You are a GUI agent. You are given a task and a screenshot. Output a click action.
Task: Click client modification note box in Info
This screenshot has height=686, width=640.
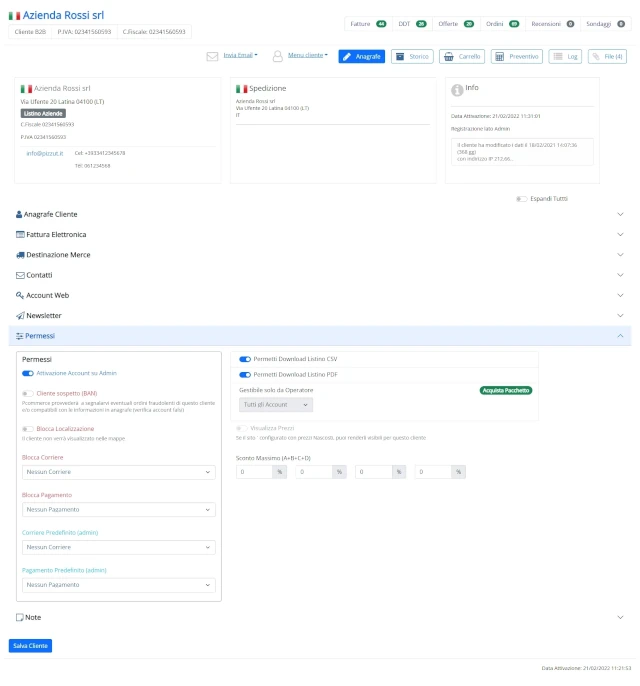click(522, 152)
